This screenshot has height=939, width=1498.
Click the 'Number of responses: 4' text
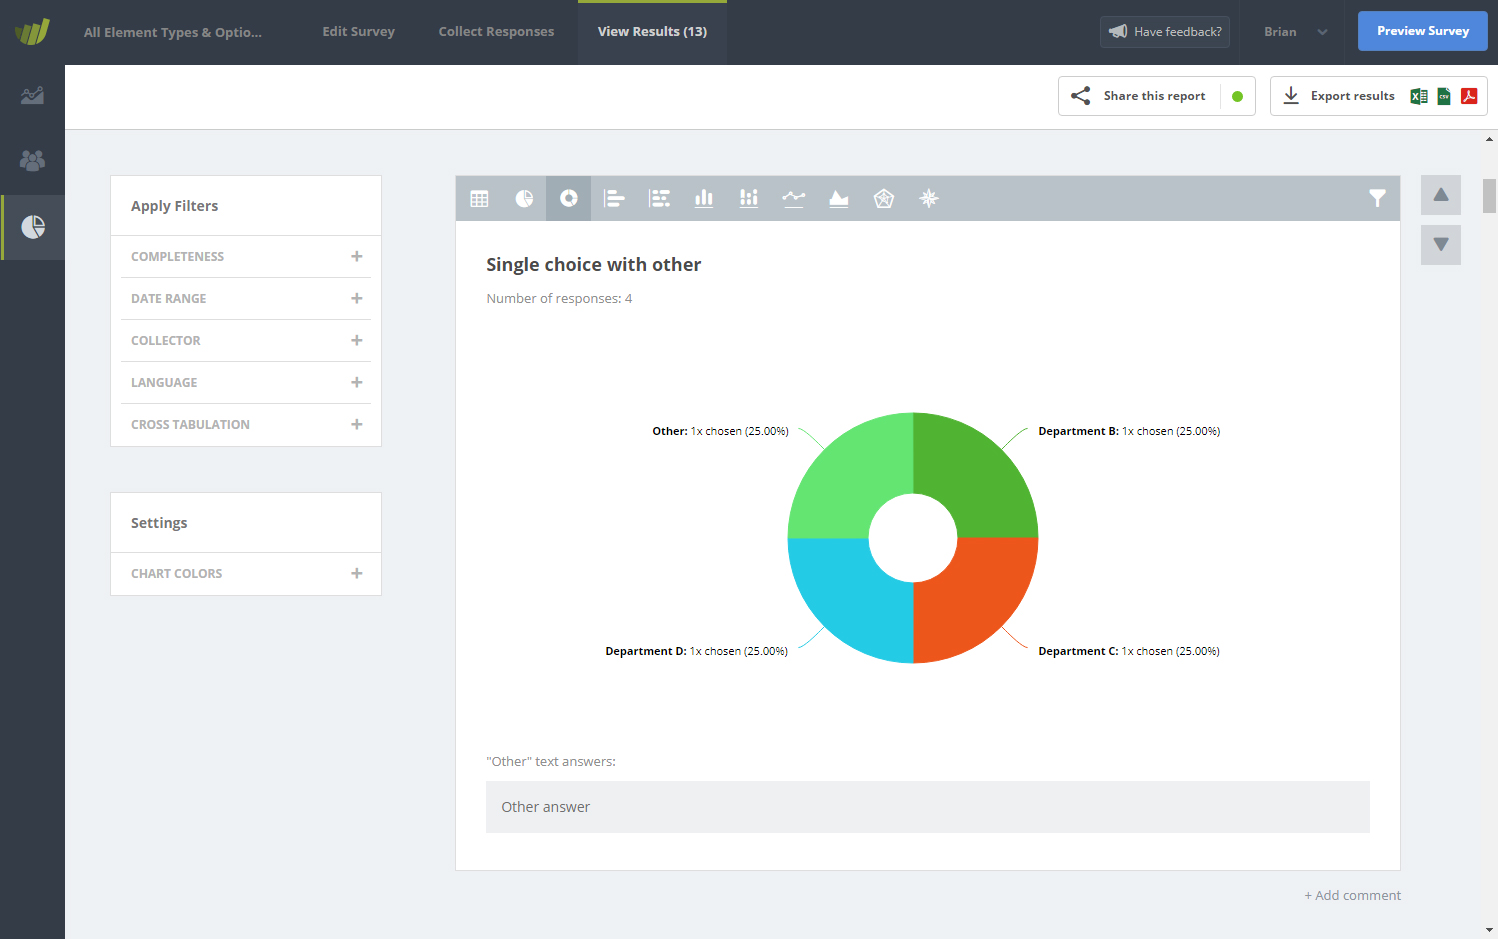click(559, 299)
